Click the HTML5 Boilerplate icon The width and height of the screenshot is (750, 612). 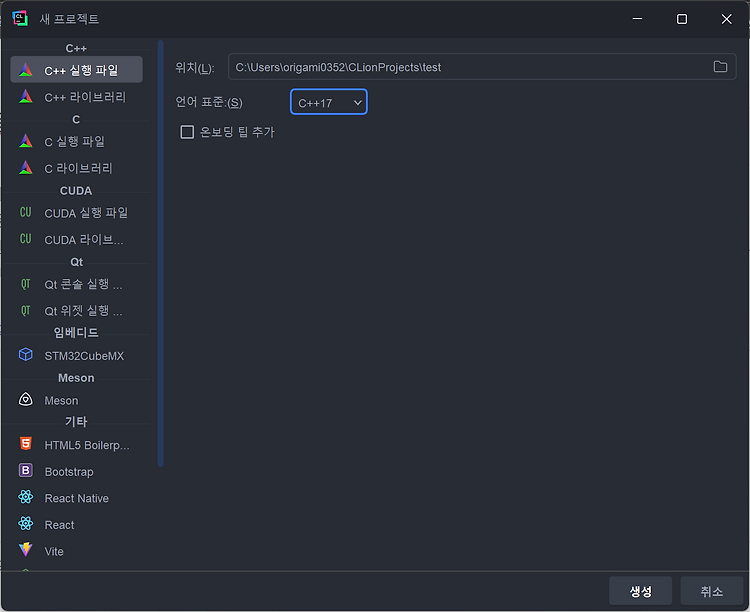click(26, 444)
